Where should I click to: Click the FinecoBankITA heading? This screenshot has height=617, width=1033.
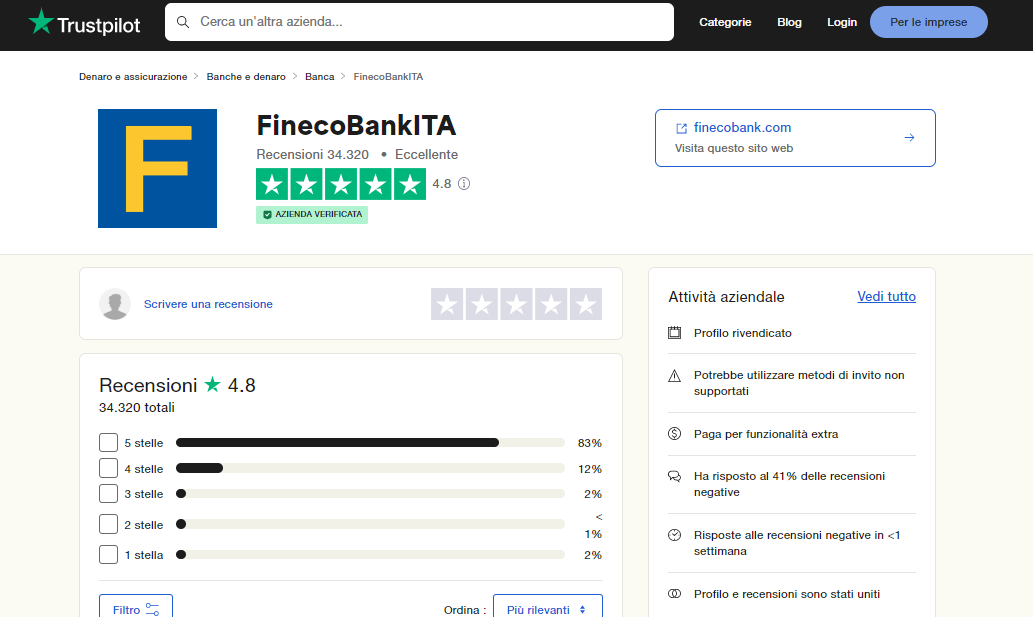[x=356, y=125]
